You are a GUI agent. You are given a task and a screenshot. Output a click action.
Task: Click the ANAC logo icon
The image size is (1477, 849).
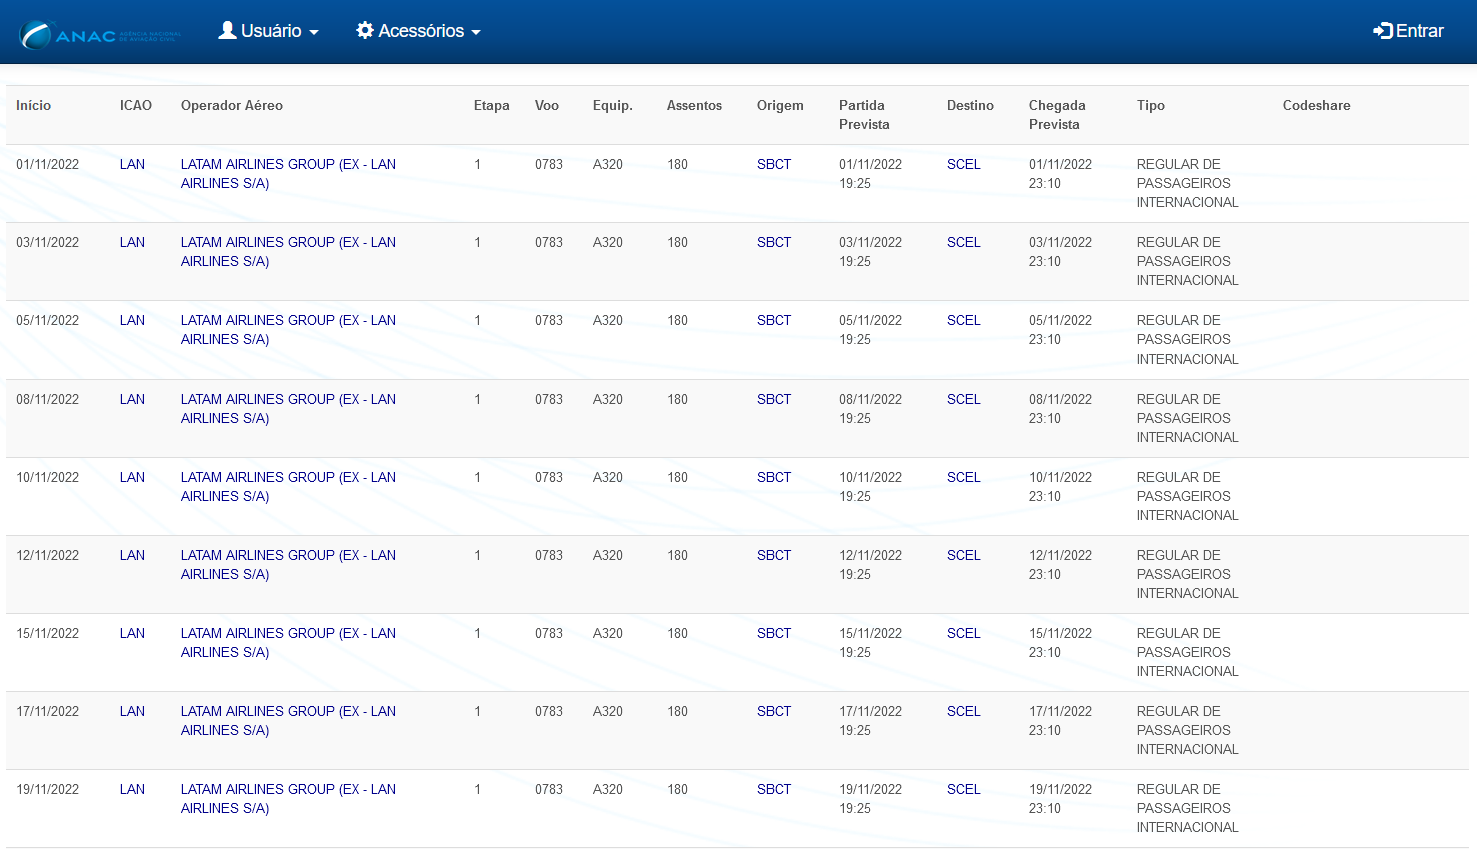click(x=100, y=35)
